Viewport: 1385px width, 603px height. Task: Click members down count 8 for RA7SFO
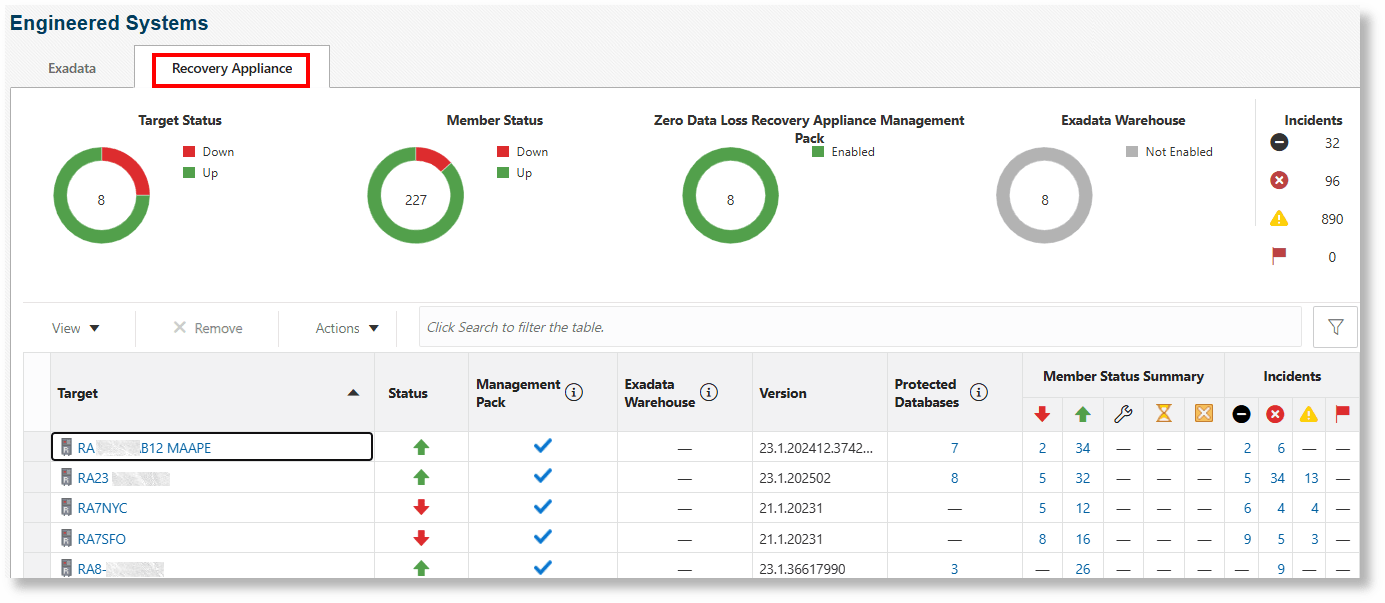click(1042, 539)
